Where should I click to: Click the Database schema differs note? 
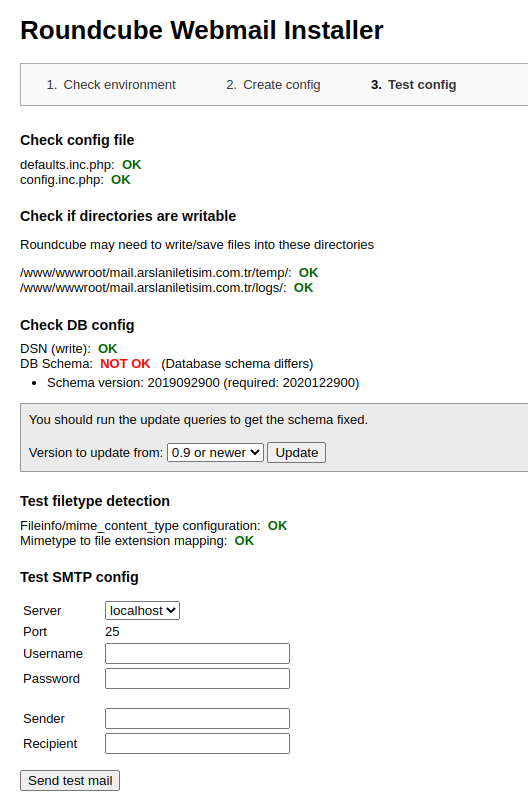(237, 364)
